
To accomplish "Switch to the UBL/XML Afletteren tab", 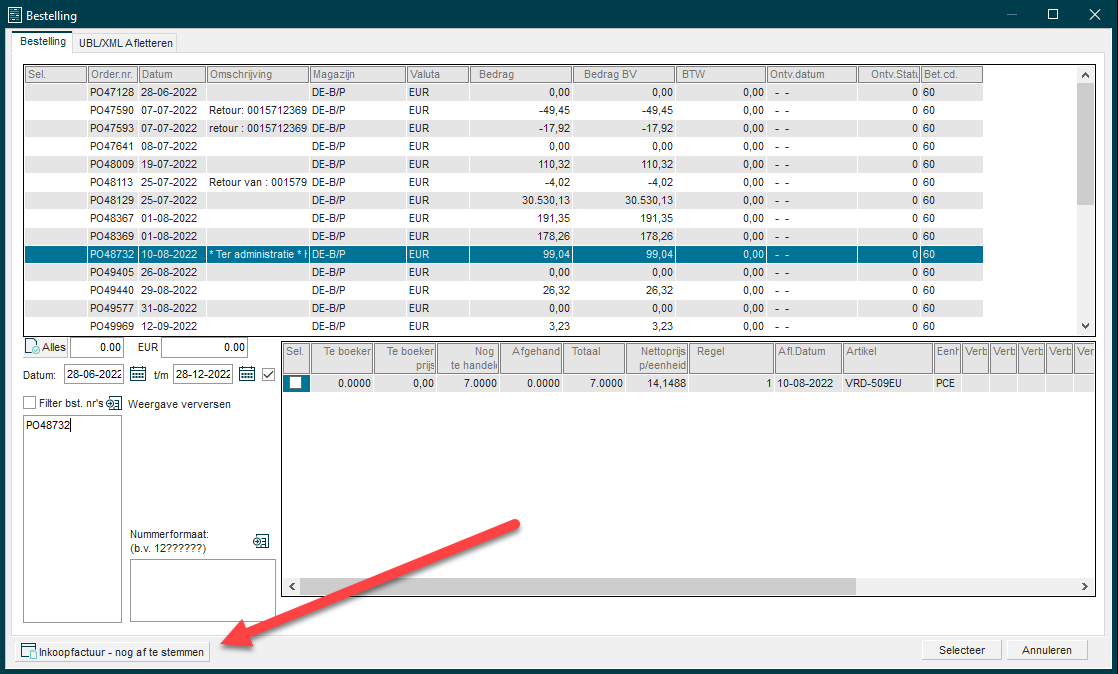I will tap(125, 43).
